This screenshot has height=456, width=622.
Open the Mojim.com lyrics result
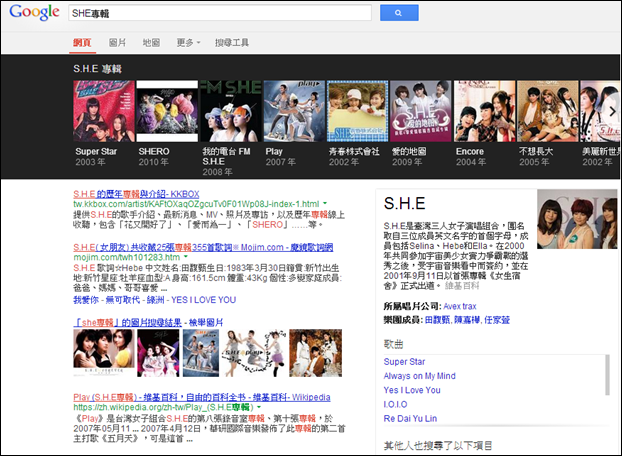203,247
